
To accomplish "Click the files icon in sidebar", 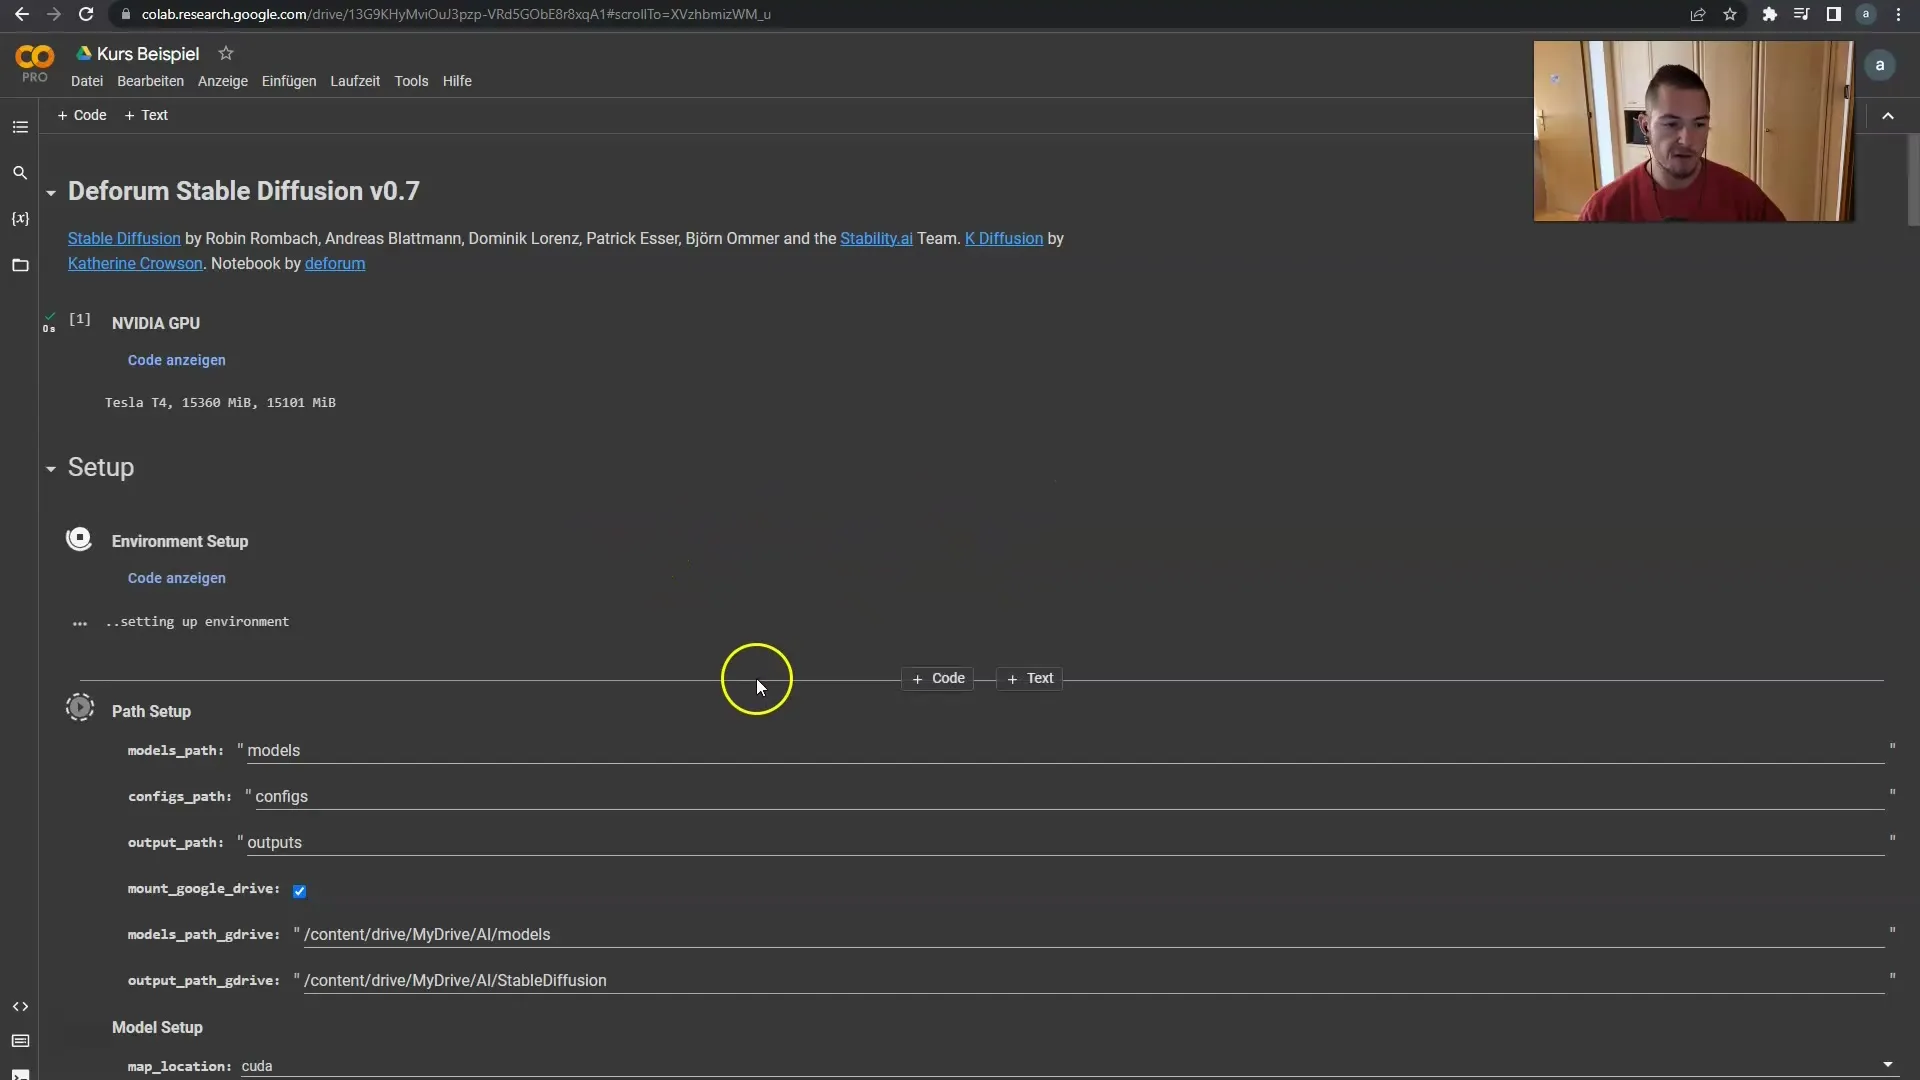I will click(20, 262).
